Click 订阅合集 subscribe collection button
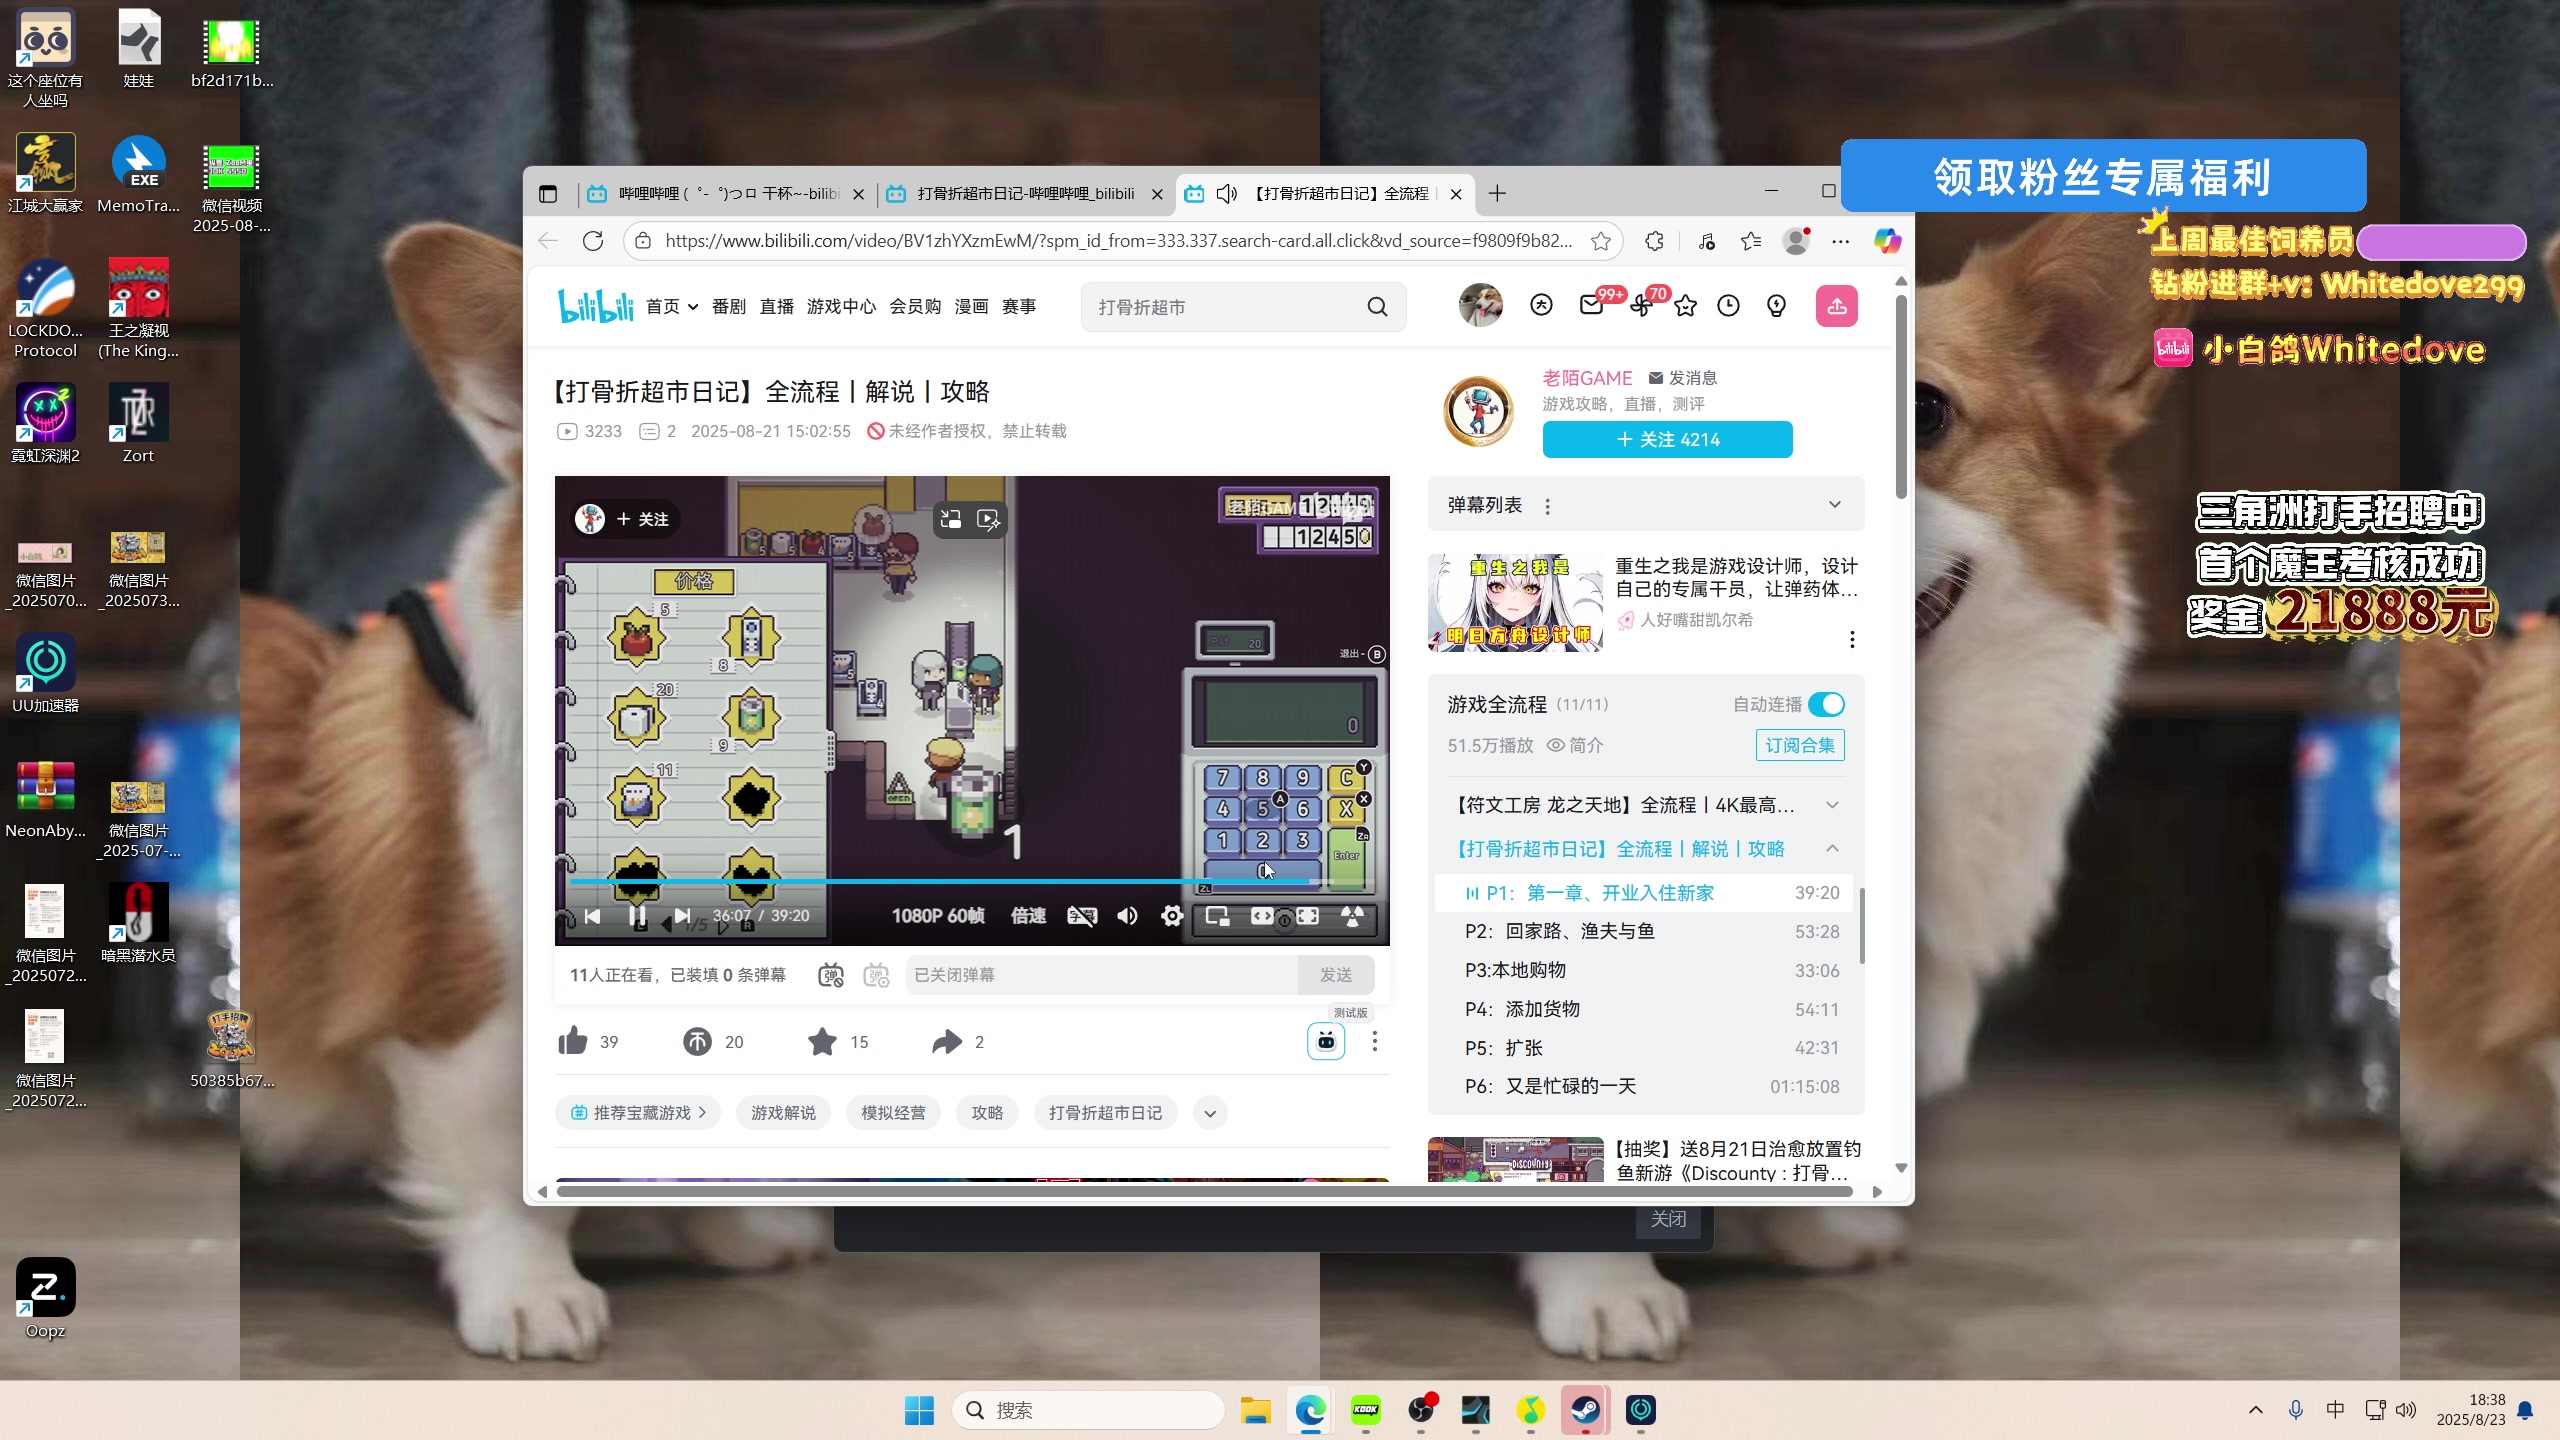The width and height of the screenshot is (2560, 1440). [1800, 745]
